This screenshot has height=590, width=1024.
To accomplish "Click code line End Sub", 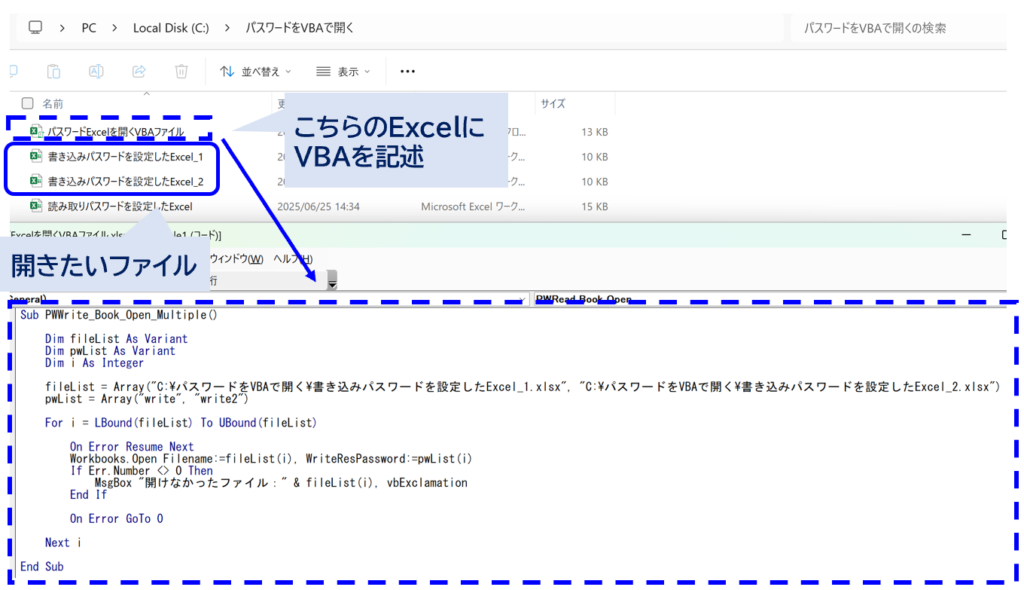I will [42, 566].
